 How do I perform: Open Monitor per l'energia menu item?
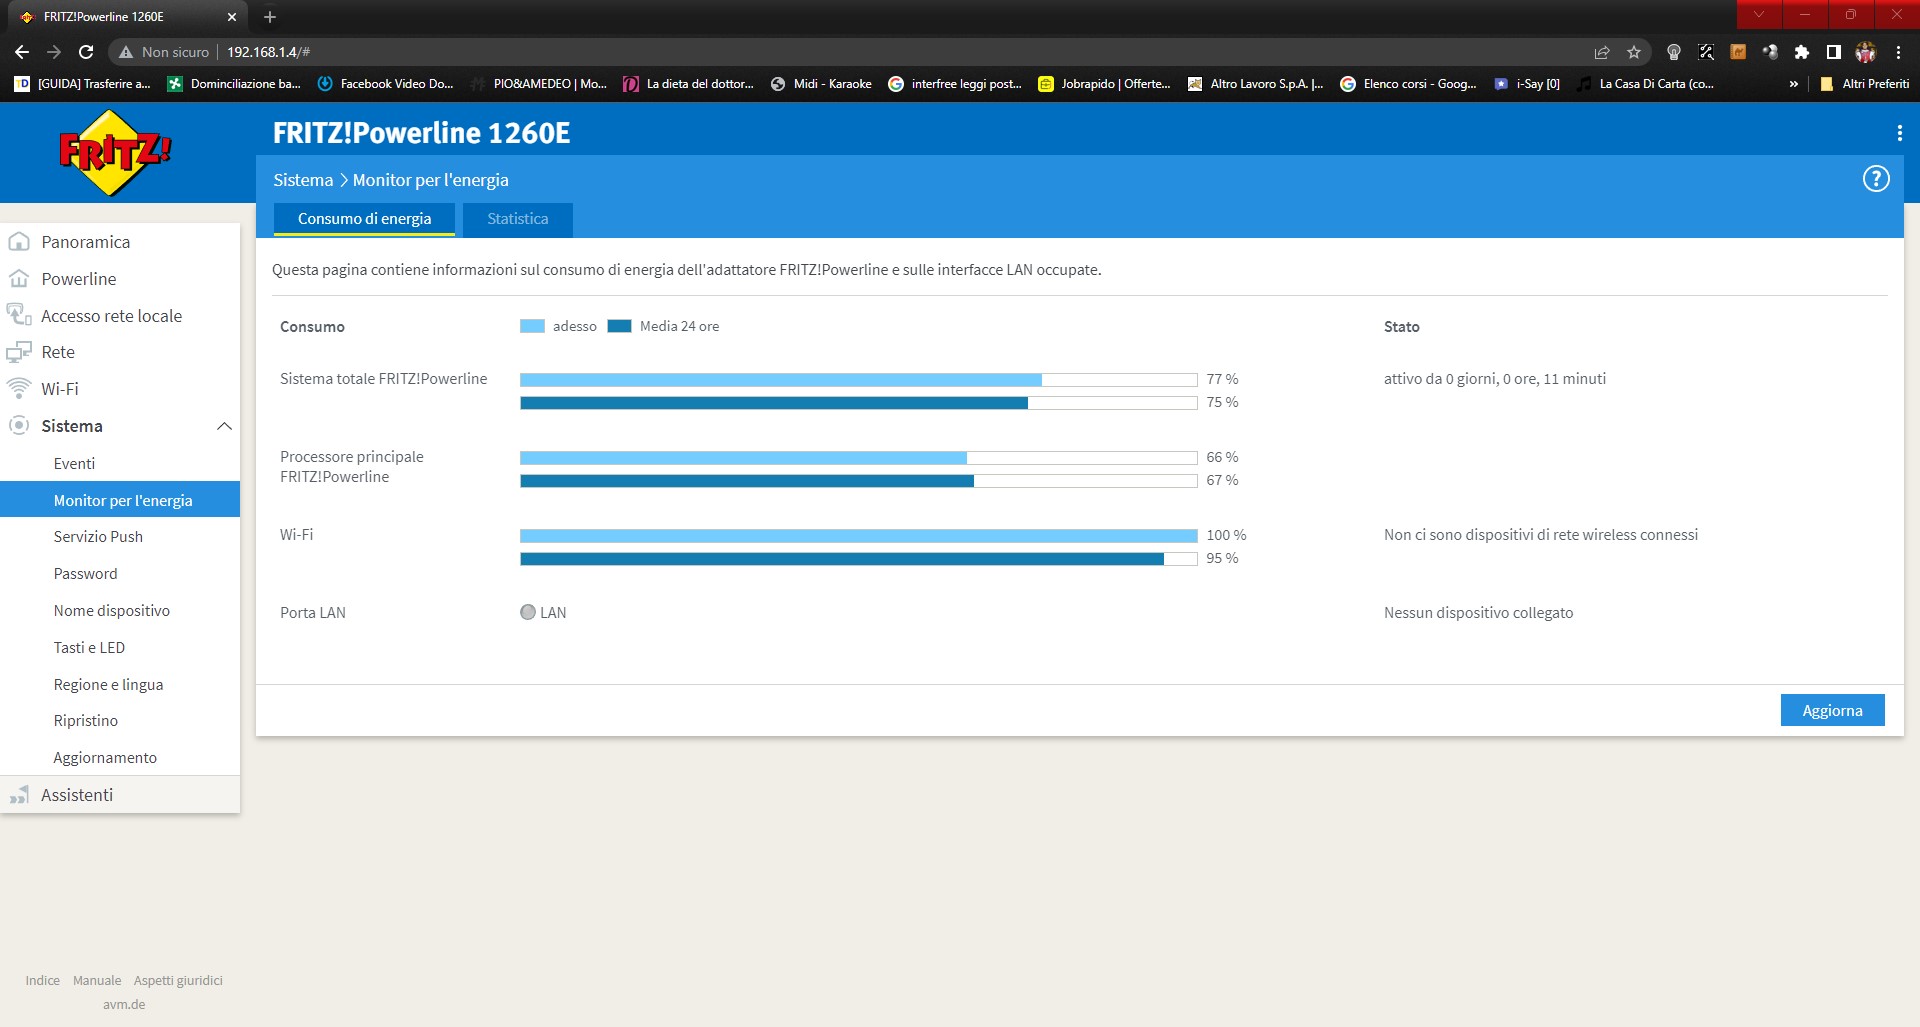tap(120, 500)
